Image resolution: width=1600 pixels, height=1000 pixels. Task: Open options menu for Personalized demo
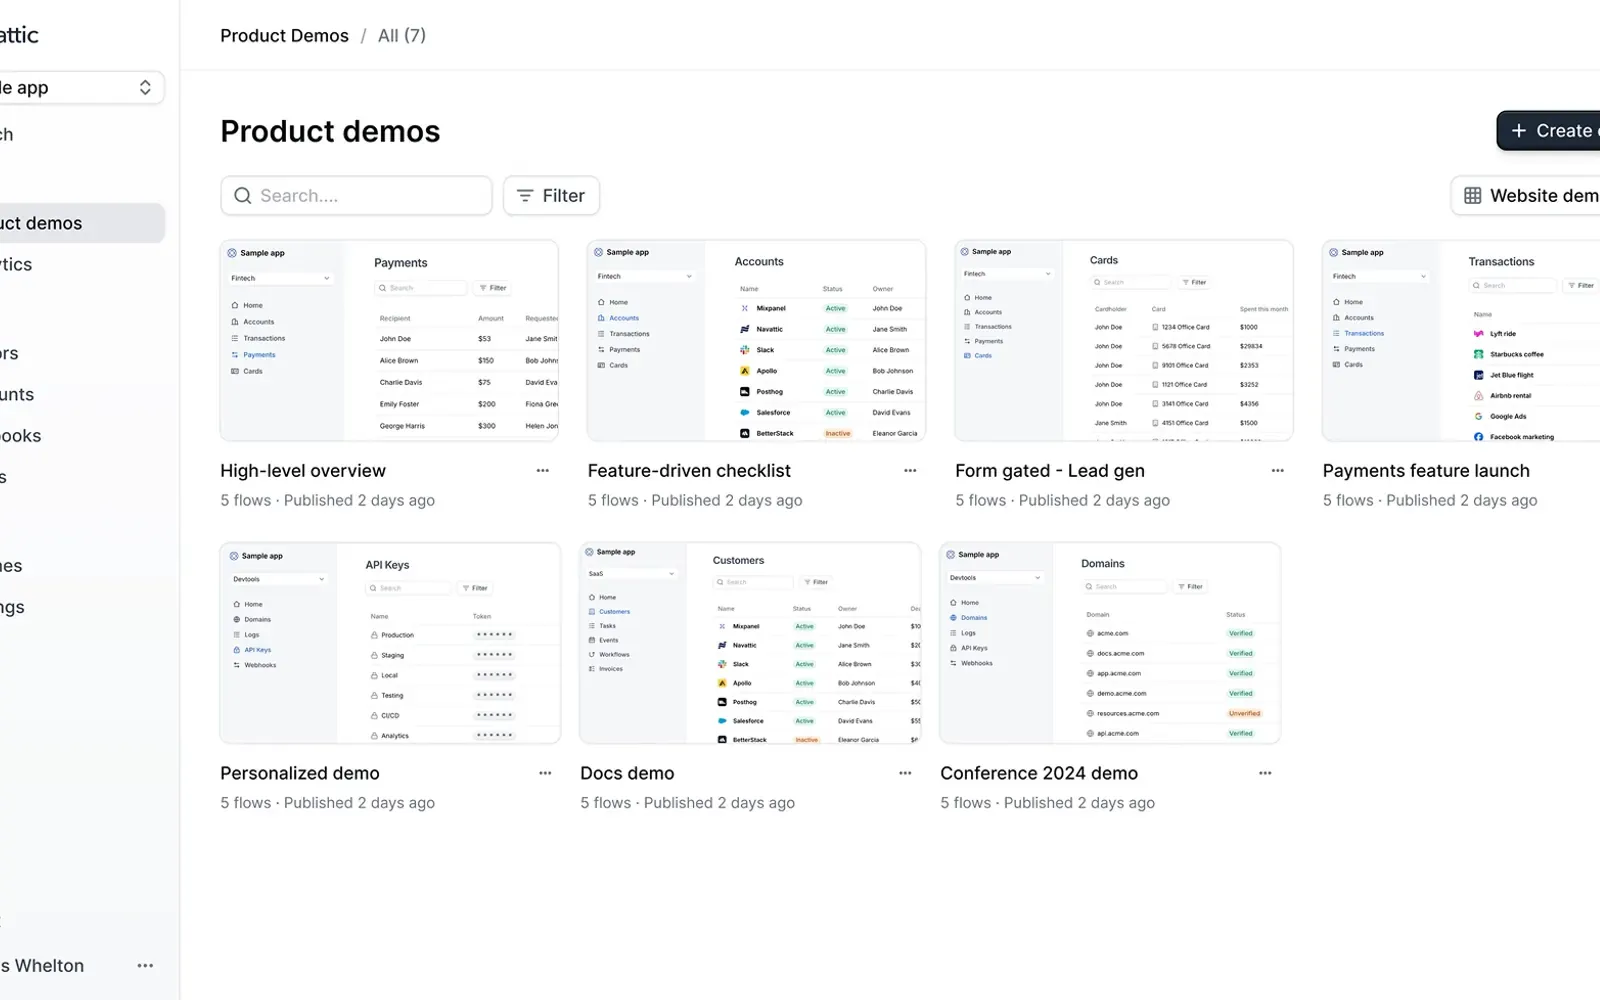(x=545, y=773)
